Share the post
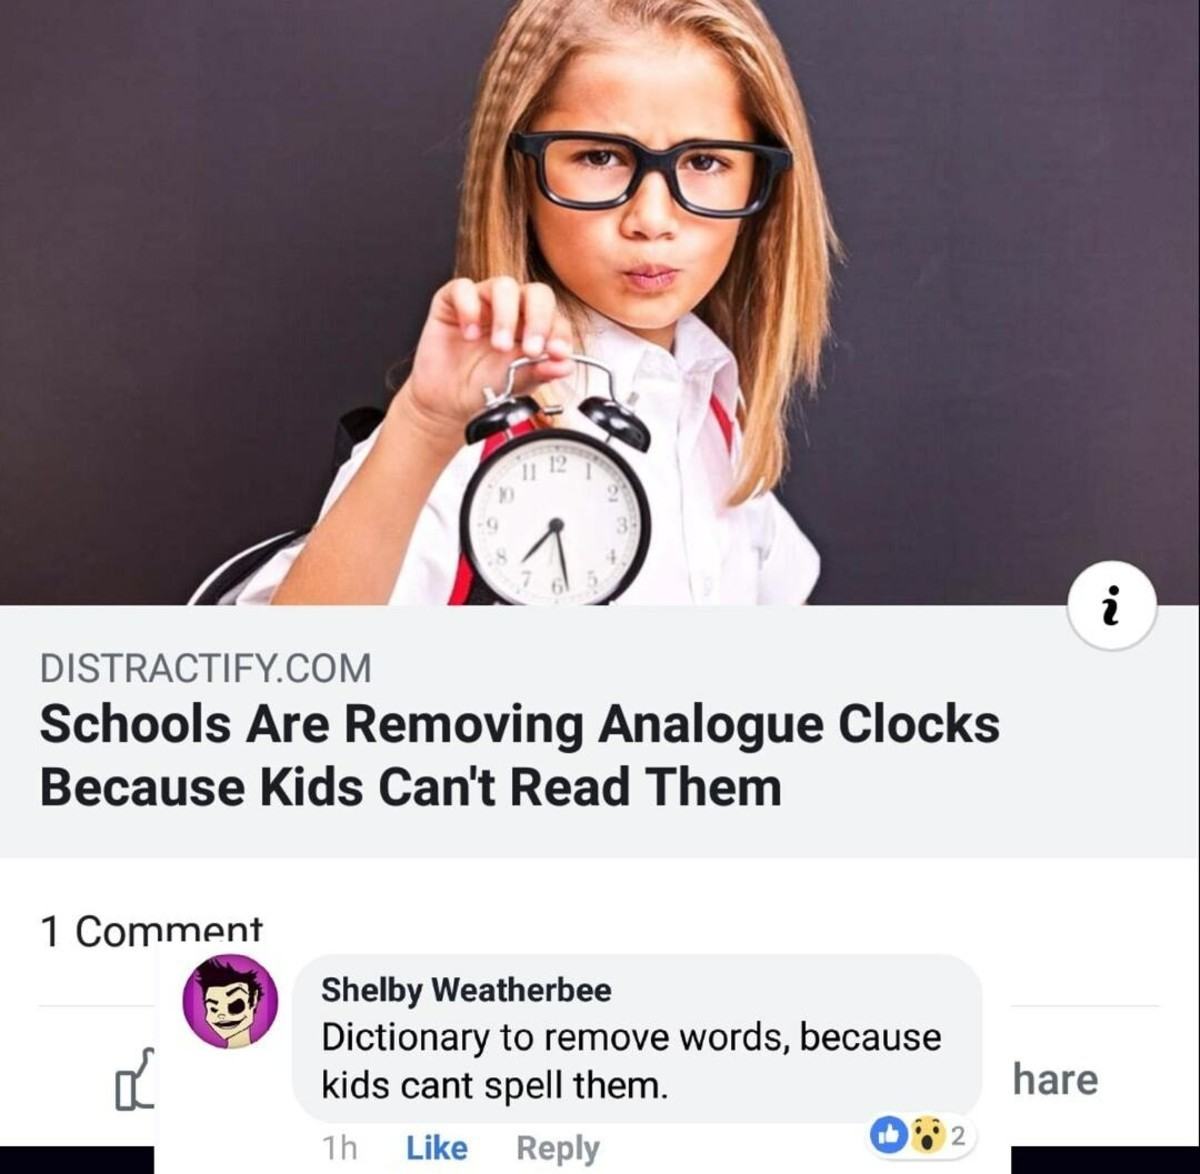The image size is (1200, 1174). [1055, 1079]
